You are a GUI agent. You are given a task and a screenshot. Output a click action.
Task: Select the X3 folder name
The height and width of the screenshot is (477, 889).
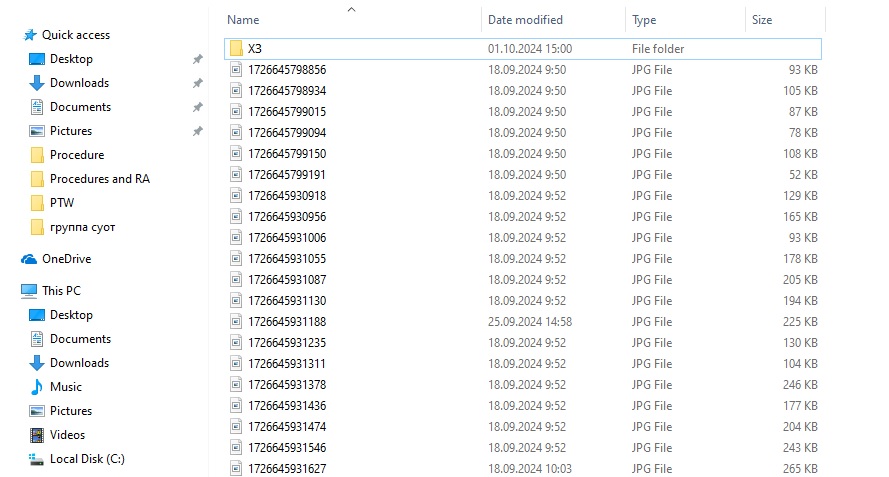tap(255, 49)
